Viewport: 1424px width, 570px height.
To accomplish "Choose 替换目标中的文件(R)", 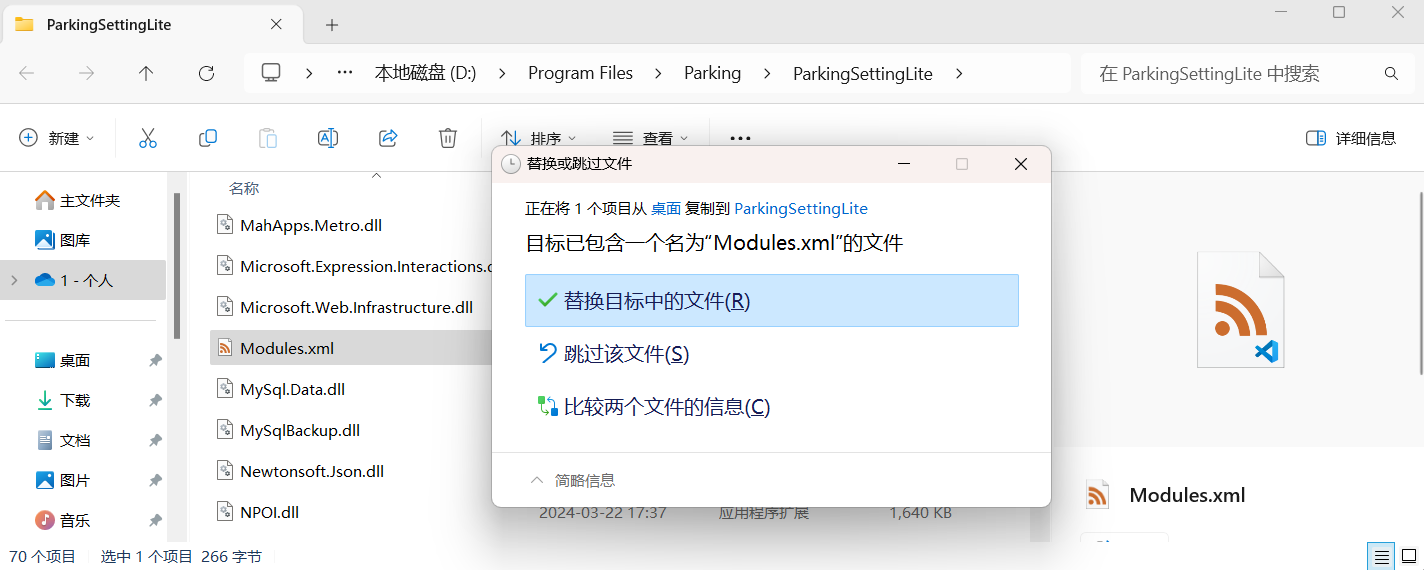I will pos(772,300).
